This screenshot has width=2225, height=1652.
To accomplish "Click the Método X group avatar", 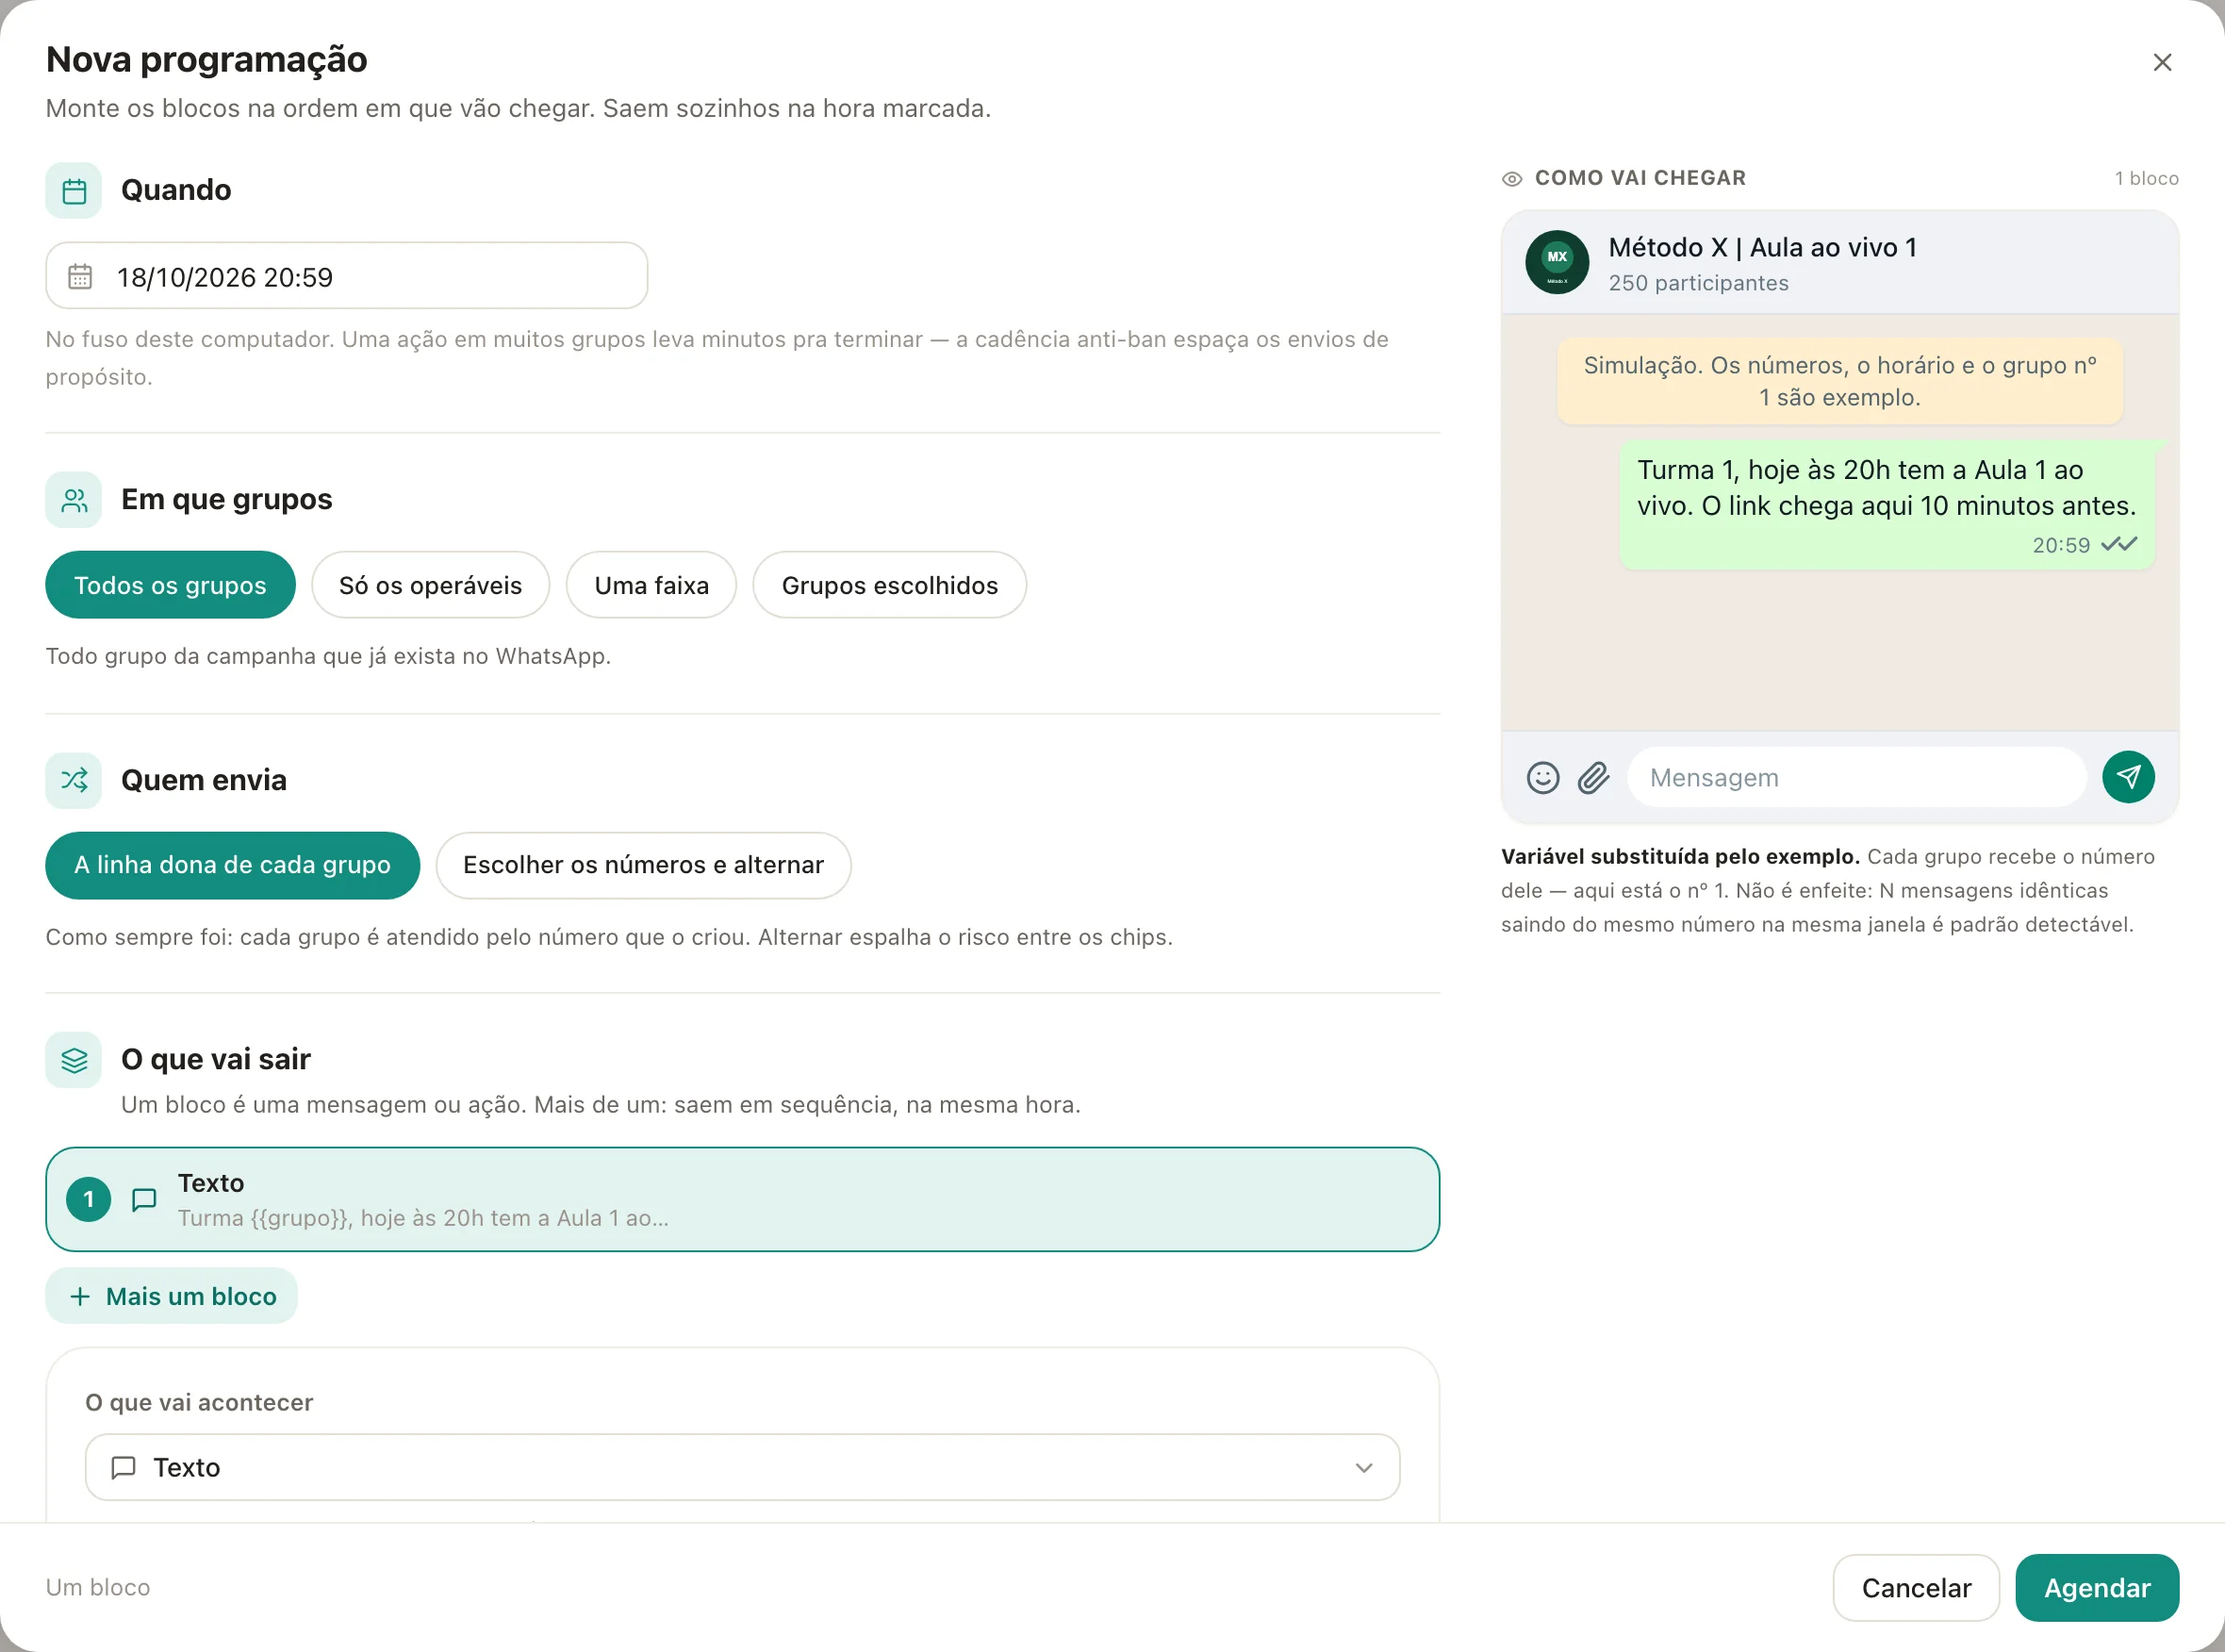I will 1557,262.
